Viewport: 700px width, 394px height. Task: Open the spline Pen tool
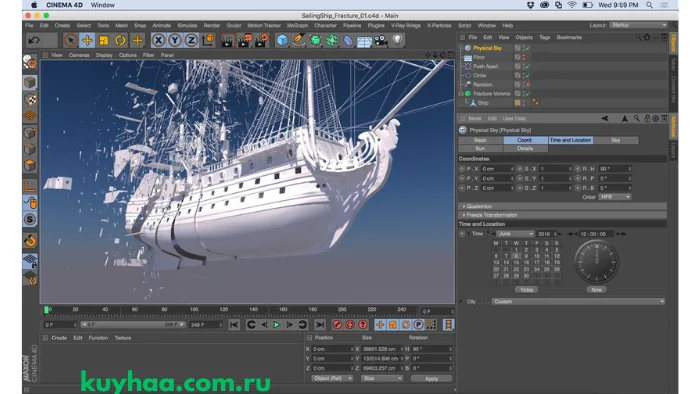click(299, 41)
